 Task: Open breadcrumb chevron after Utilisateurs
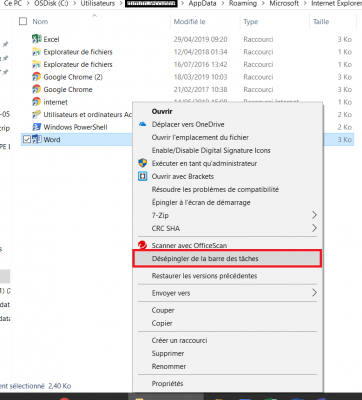coord(120,4)
